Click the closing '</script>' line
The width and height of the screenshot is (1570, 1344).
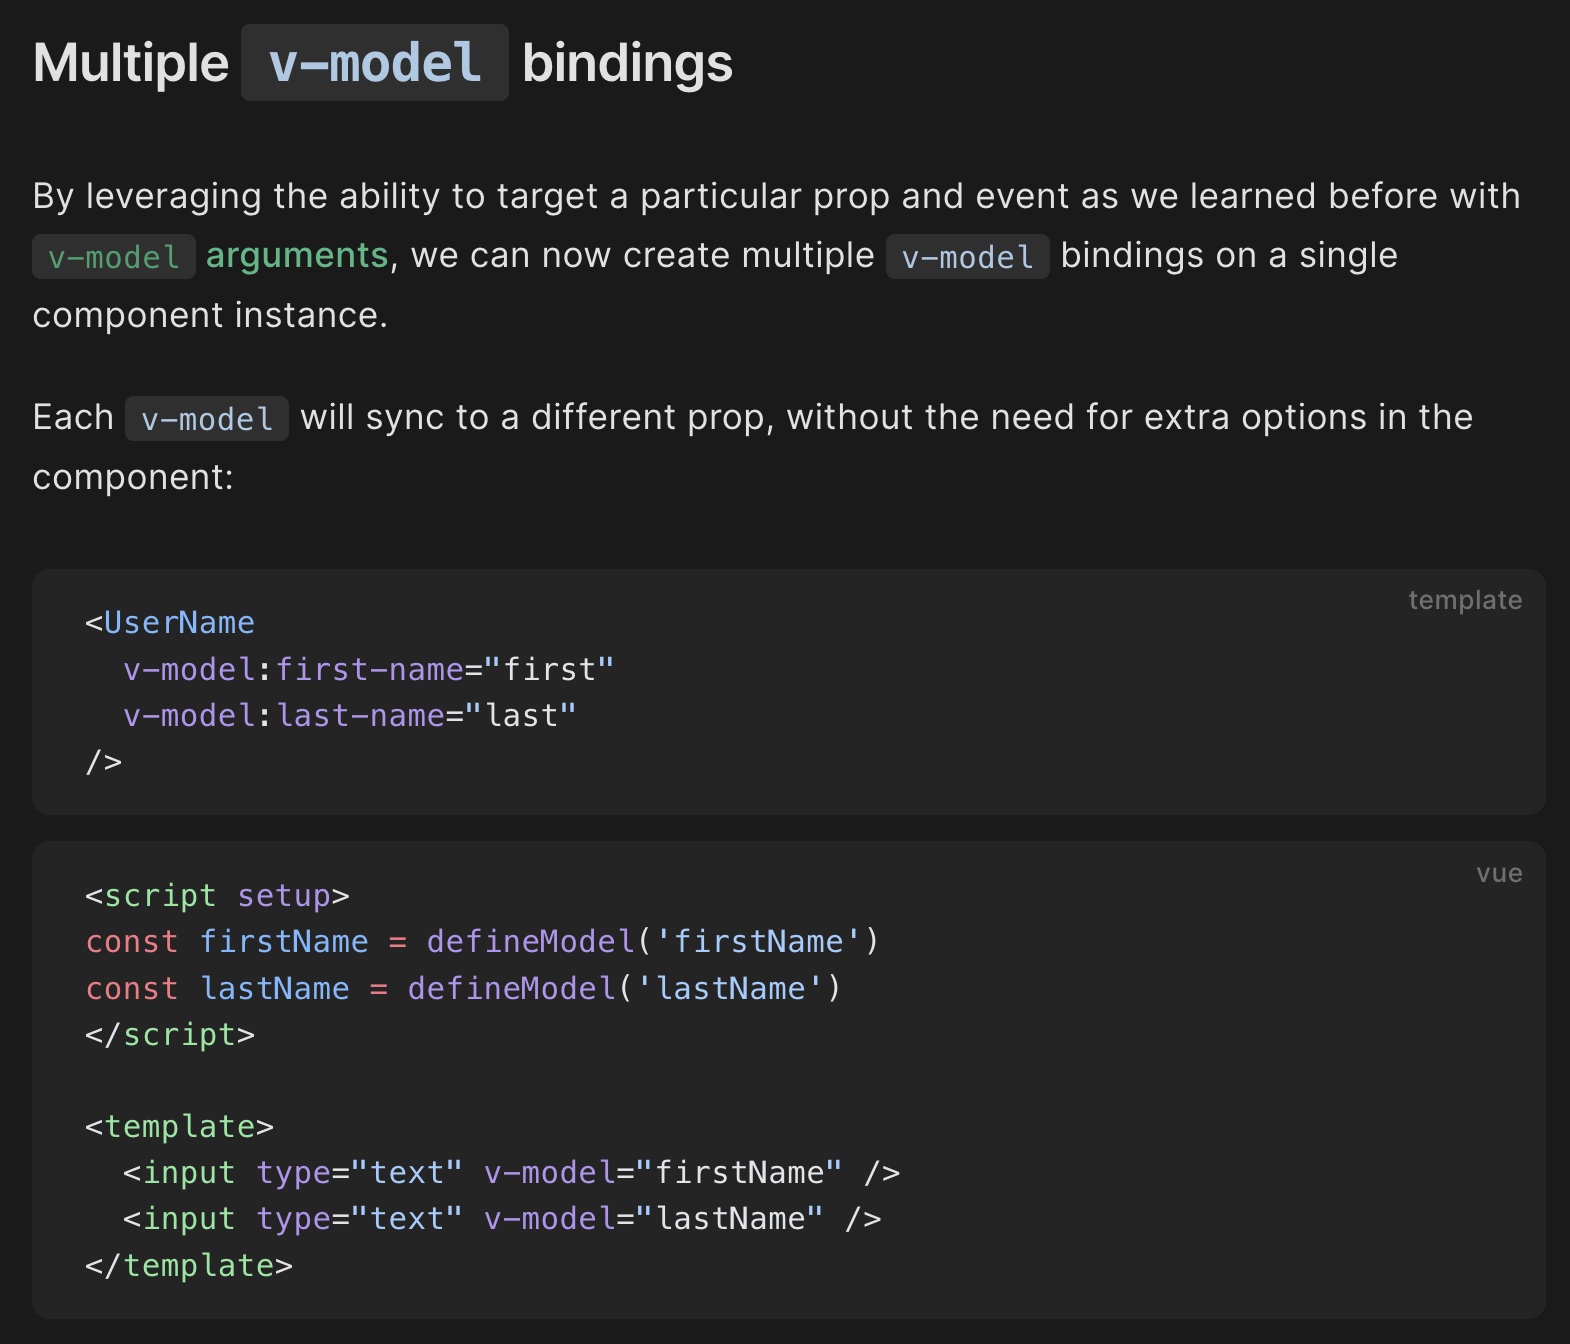pyautogui.click(x=170, y=1034)
